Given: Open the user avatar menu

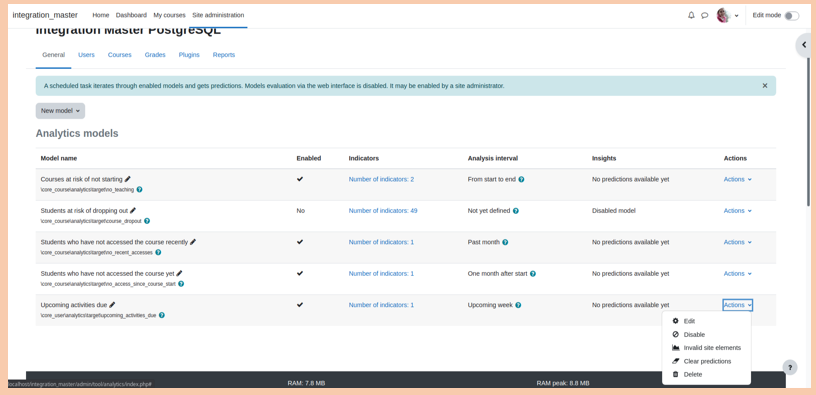Looking at the screenshot, I should (x=728, y=15).
